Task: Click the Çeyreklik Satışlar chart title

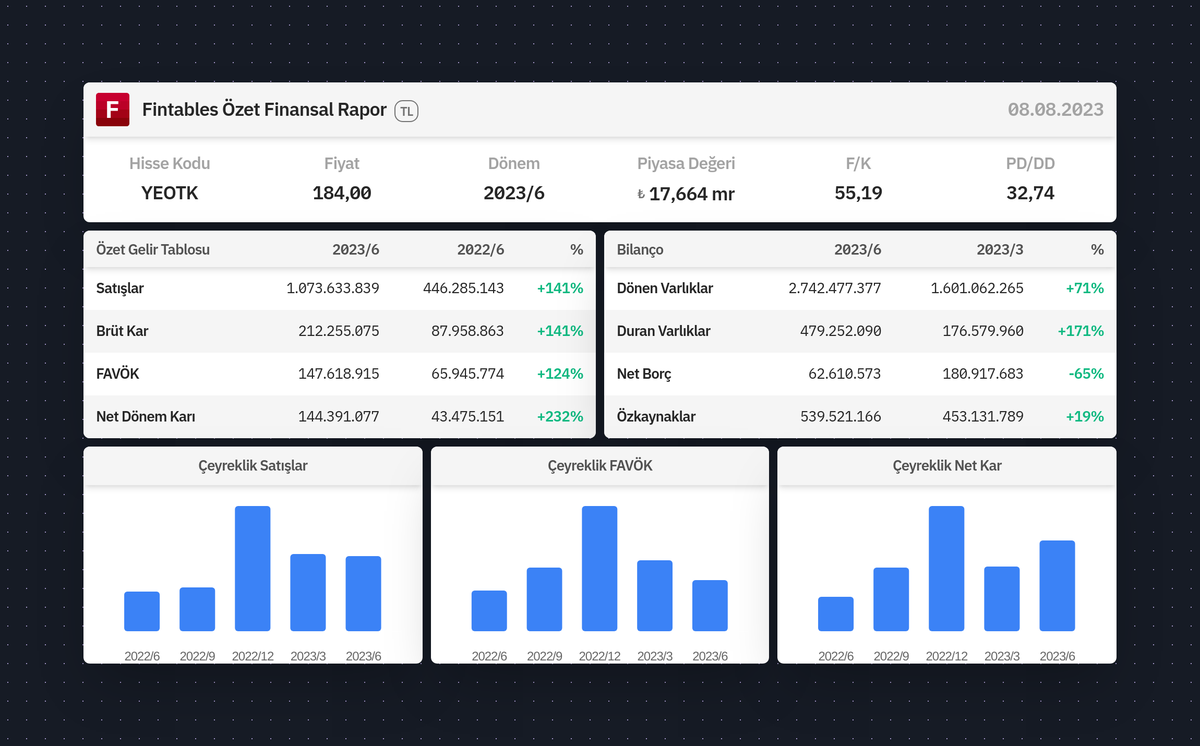Action: (x=252, y=465)
